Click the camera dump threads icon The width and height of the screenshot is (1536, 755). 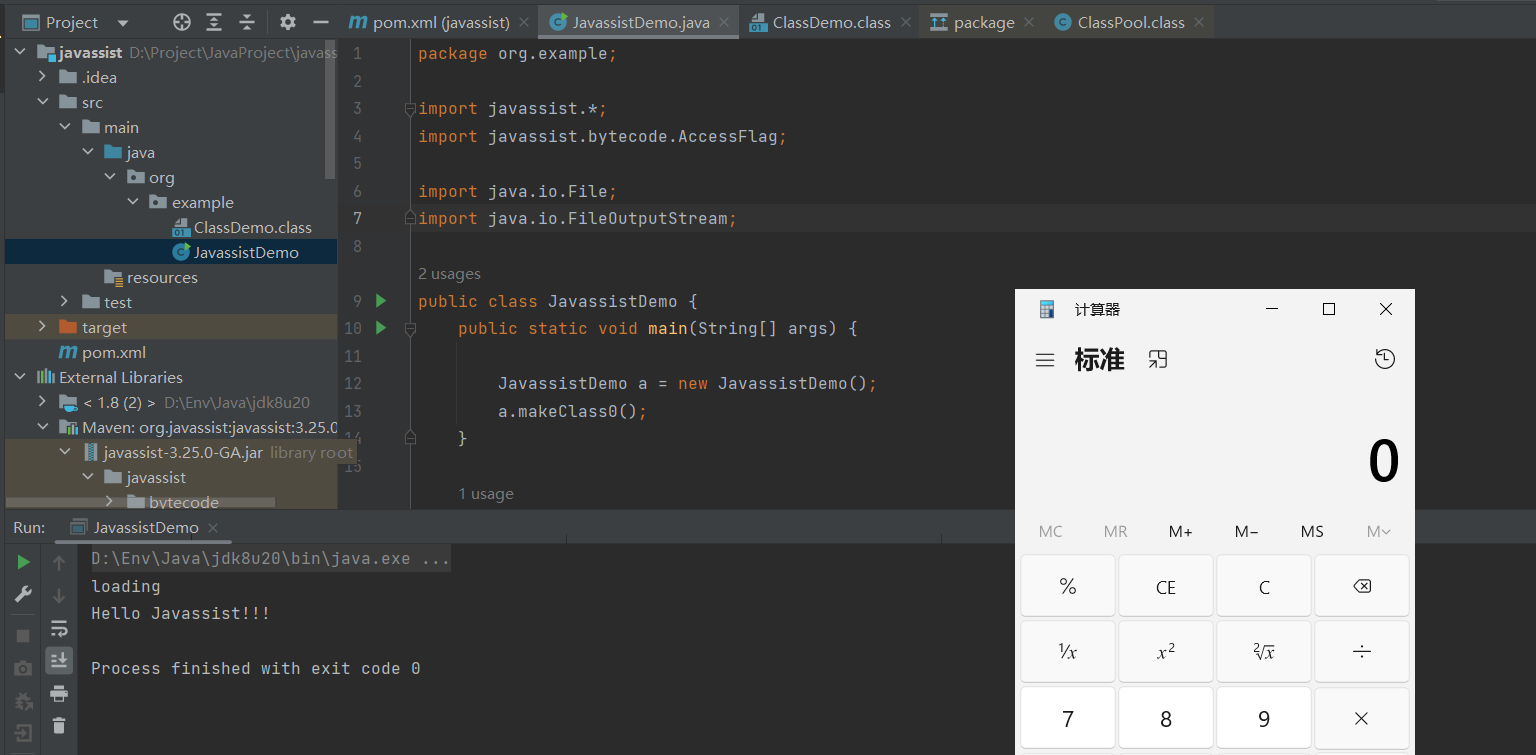pyautogui.click(x=23, y=668)
